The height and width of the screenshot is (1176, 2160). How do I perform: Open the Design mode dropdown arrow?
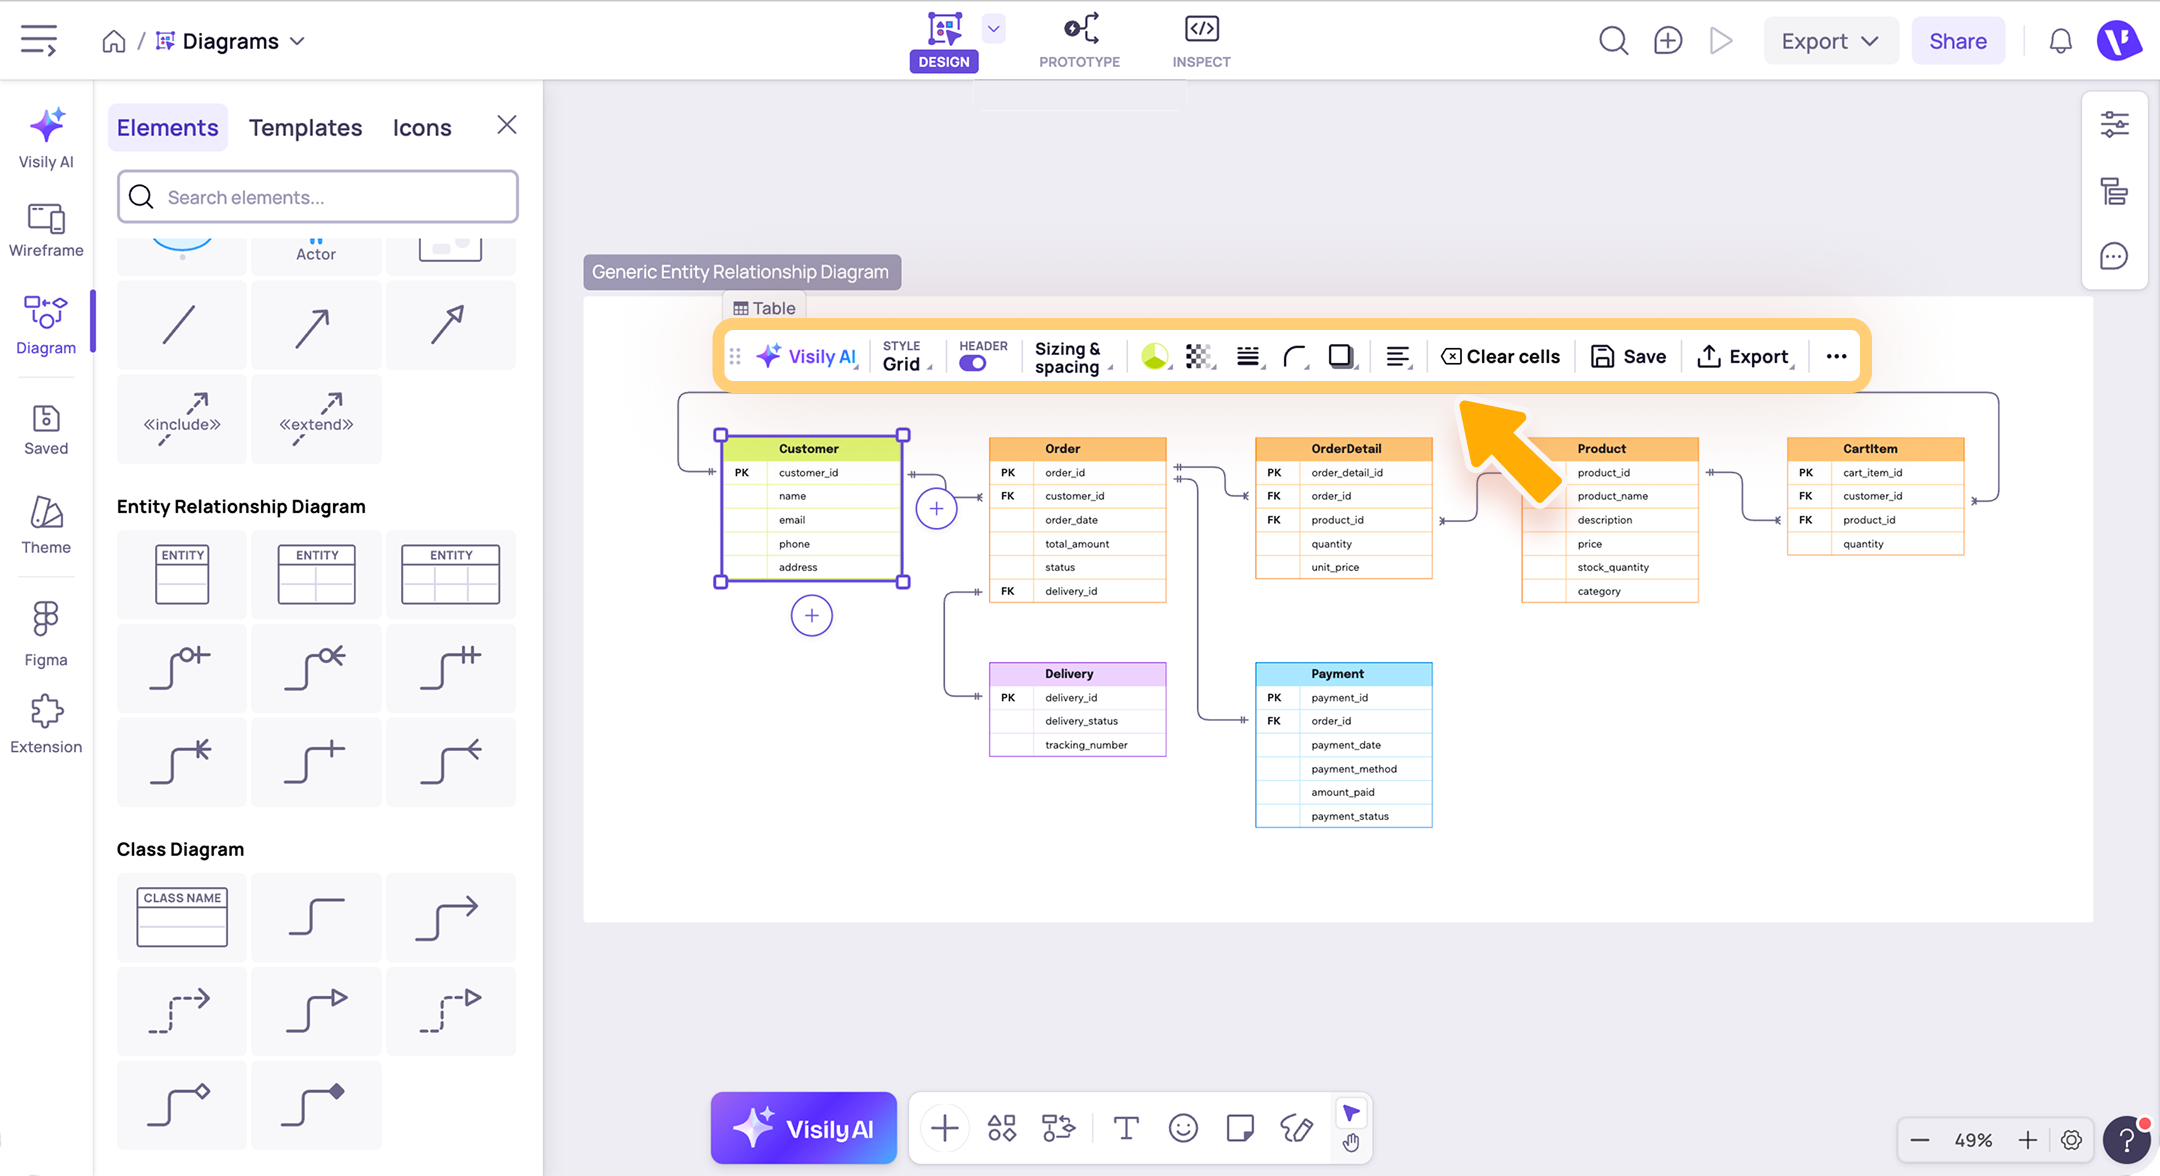[x=994, y=28]
